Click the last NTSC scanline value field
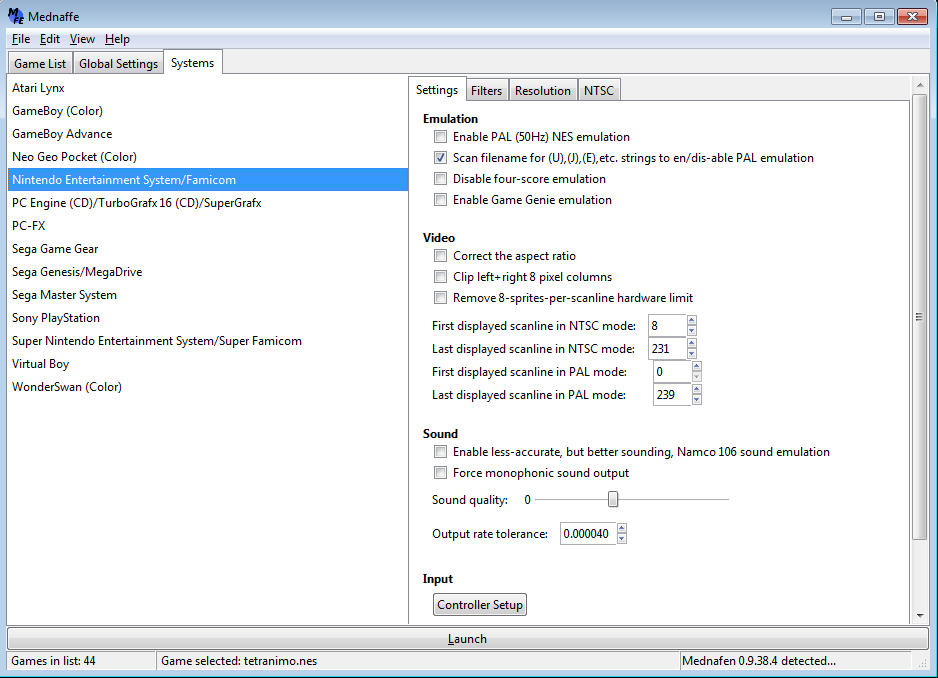The image size is (938, 678). [667, 349]
